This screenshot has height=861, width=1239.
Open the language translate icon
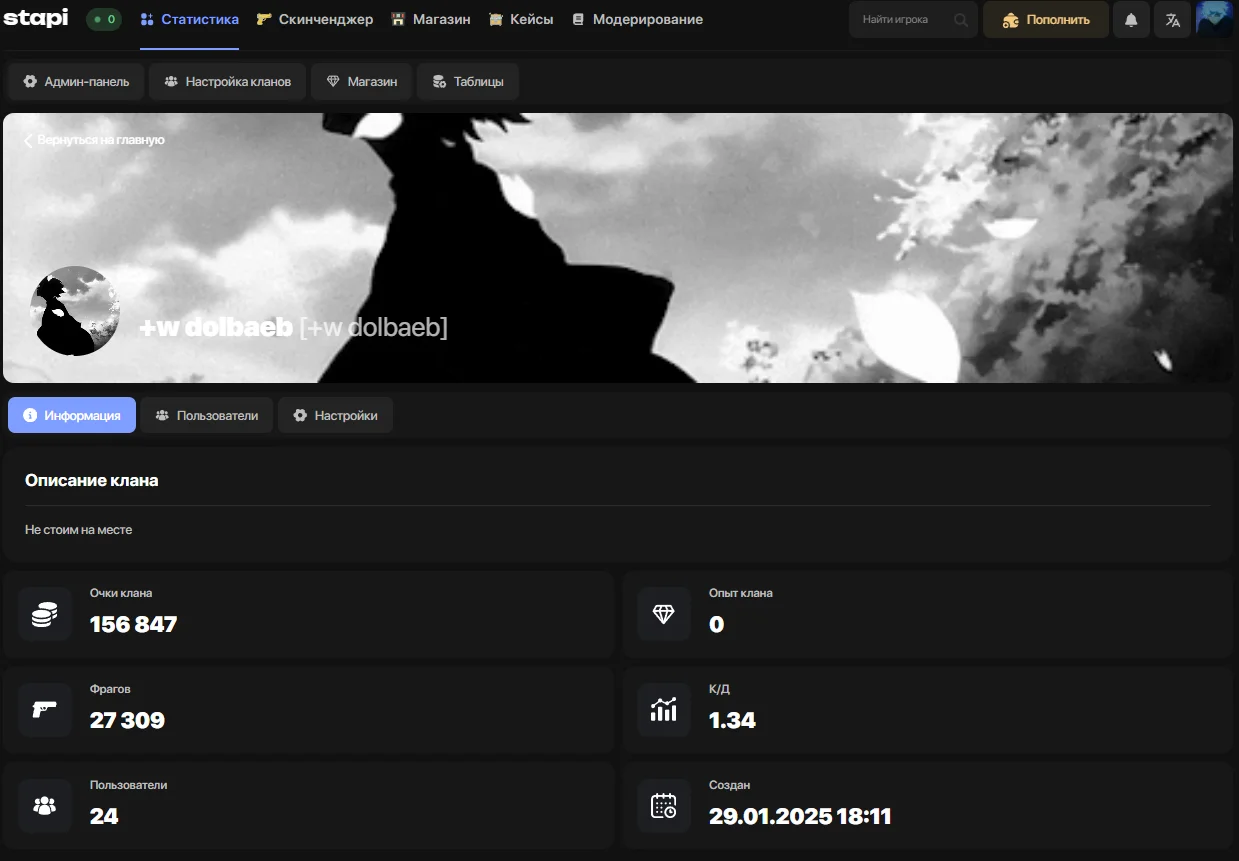1173,20
